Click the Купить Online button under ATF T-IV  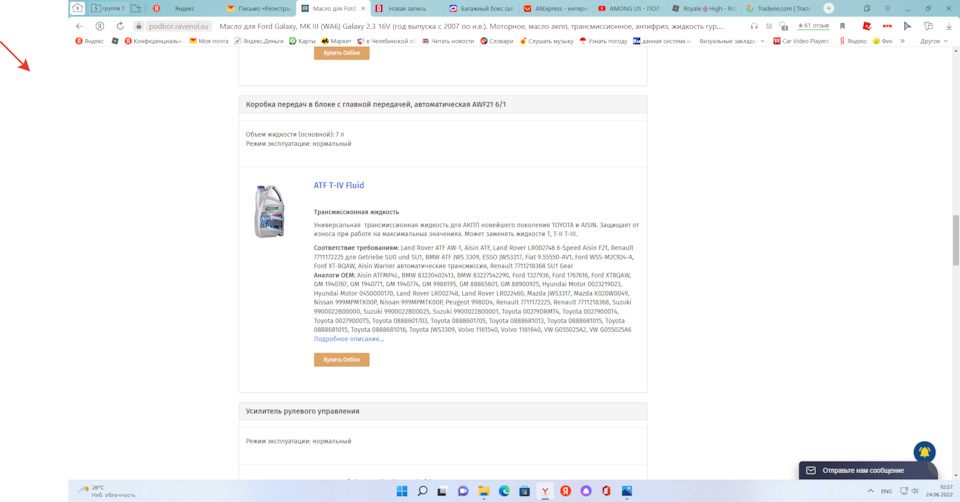click(342, 359)
